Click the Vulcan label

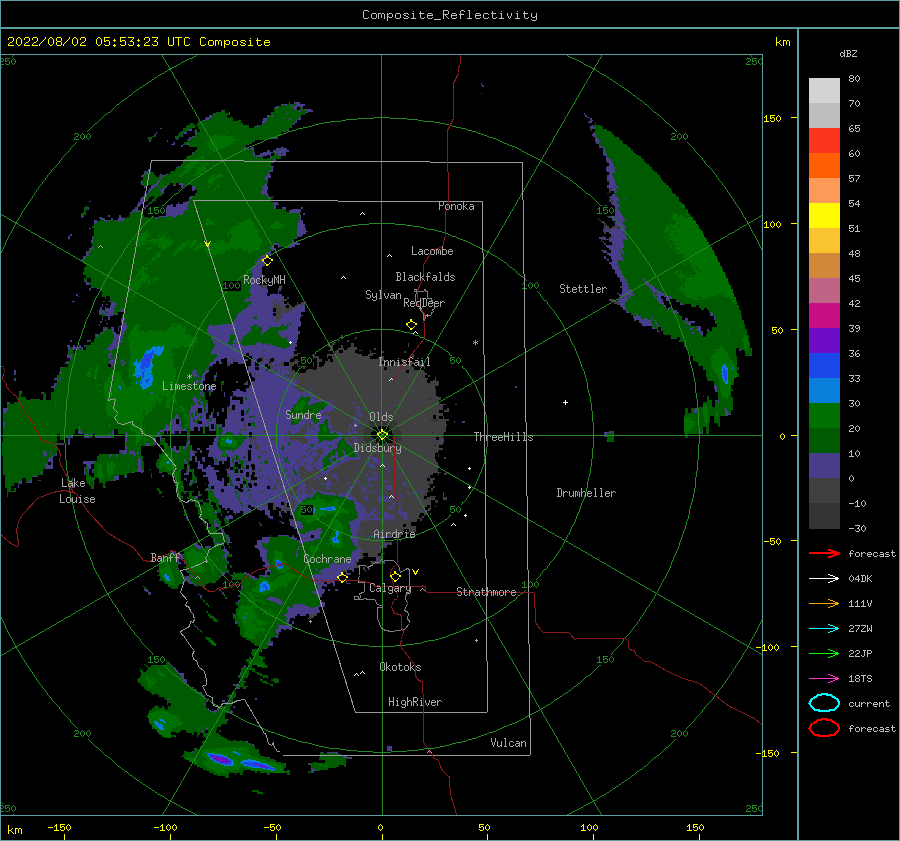[508, 743]
